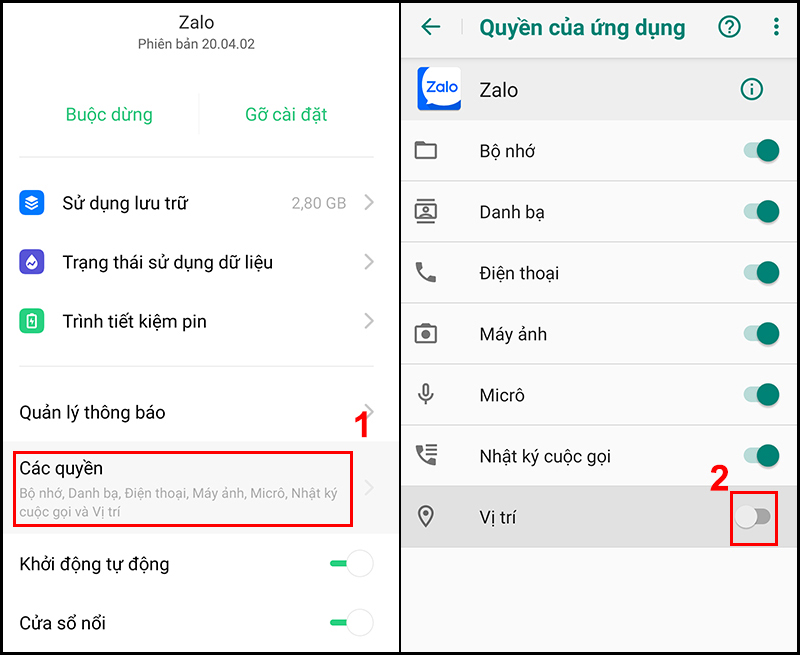The height and width of the screenshot is (655, 800).
Task: Tap the Sử dụng lưu trữ storage icon
Action: 32,203
